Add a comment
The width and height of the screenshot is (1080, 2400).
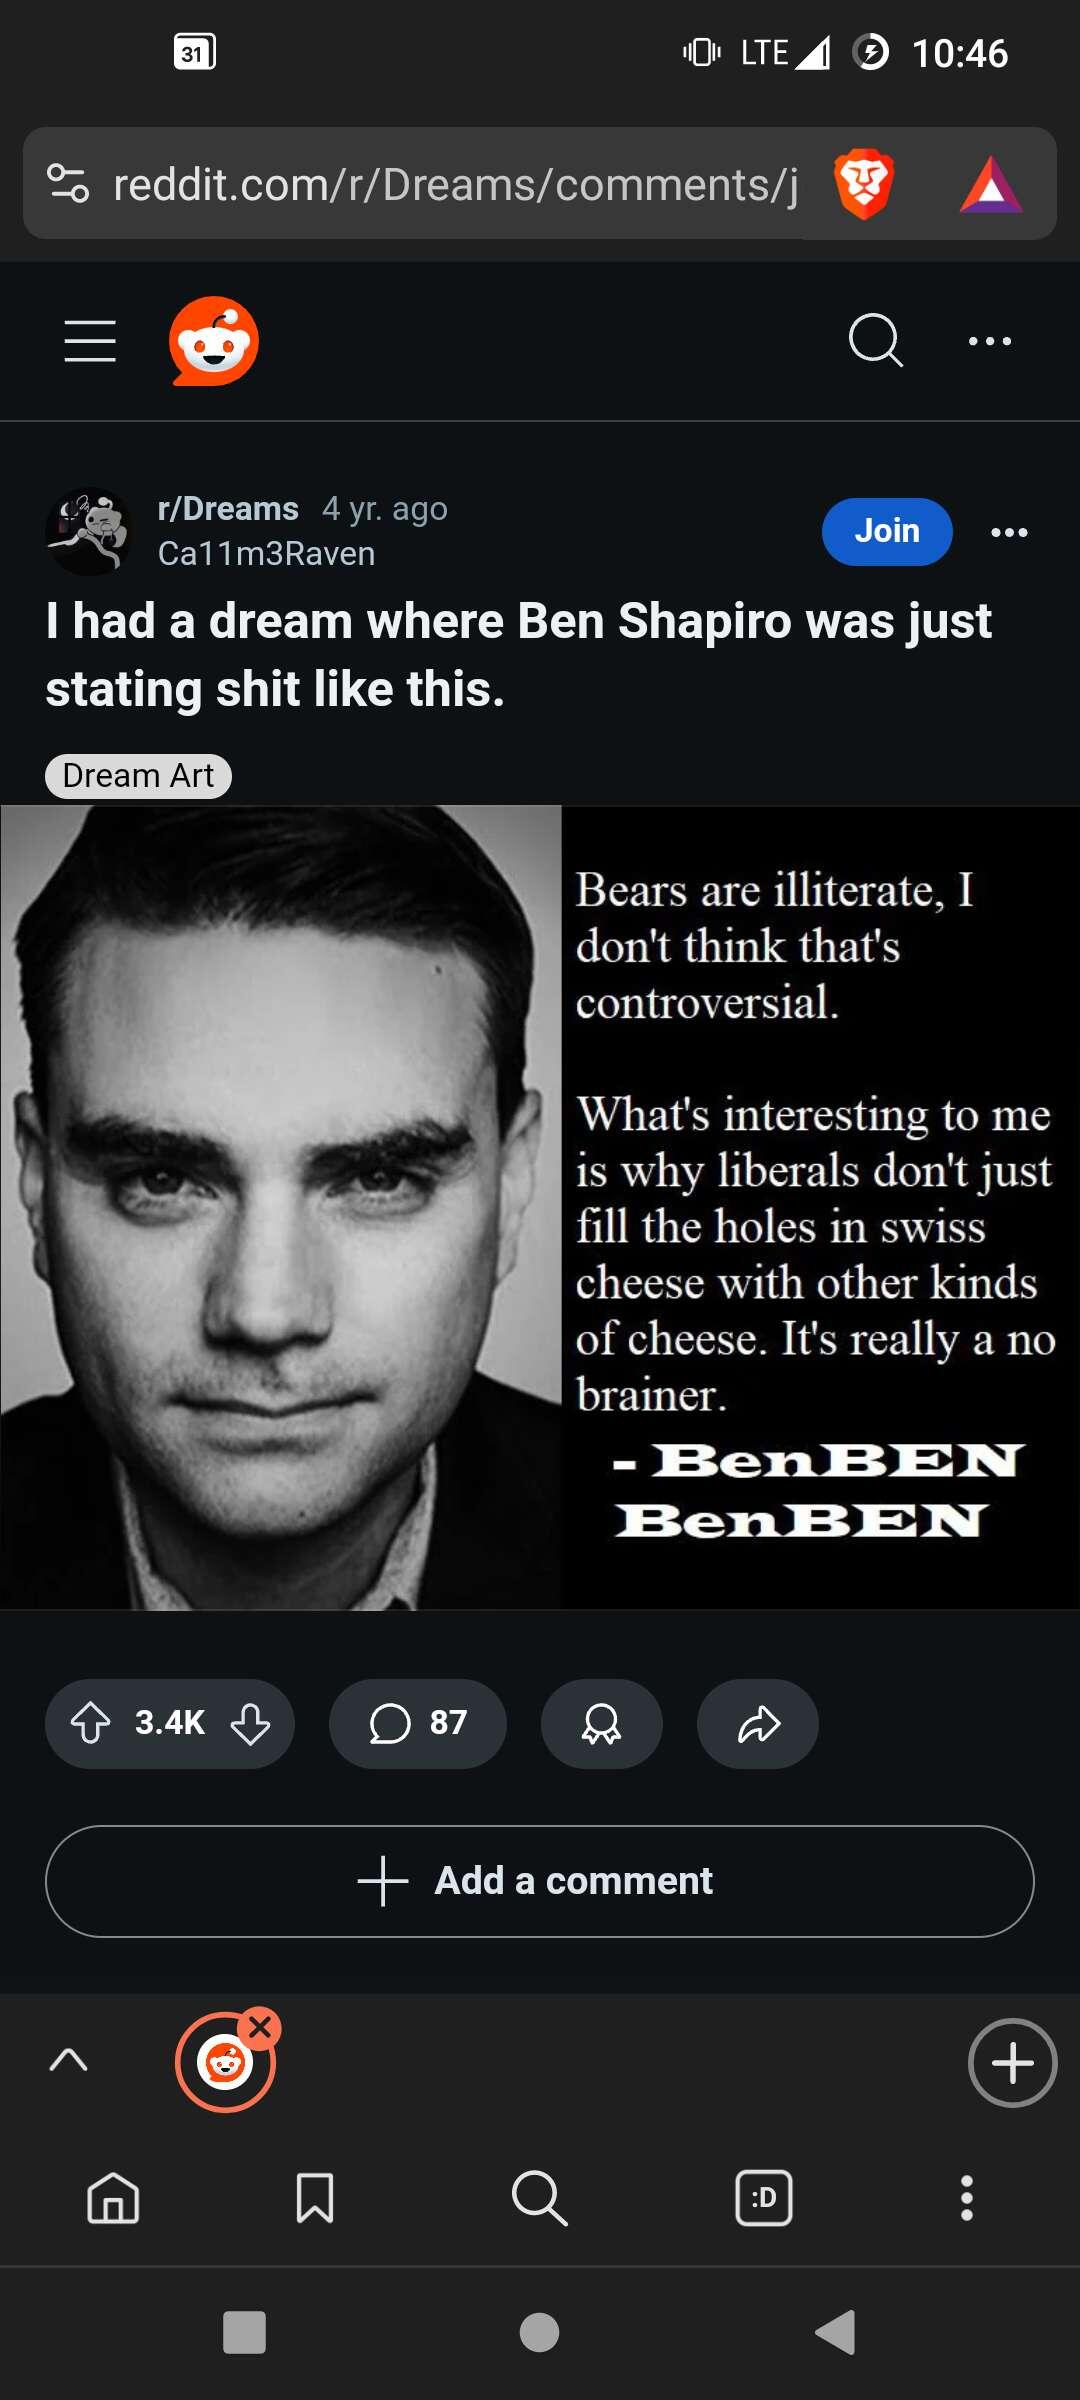click(540, 1881)
